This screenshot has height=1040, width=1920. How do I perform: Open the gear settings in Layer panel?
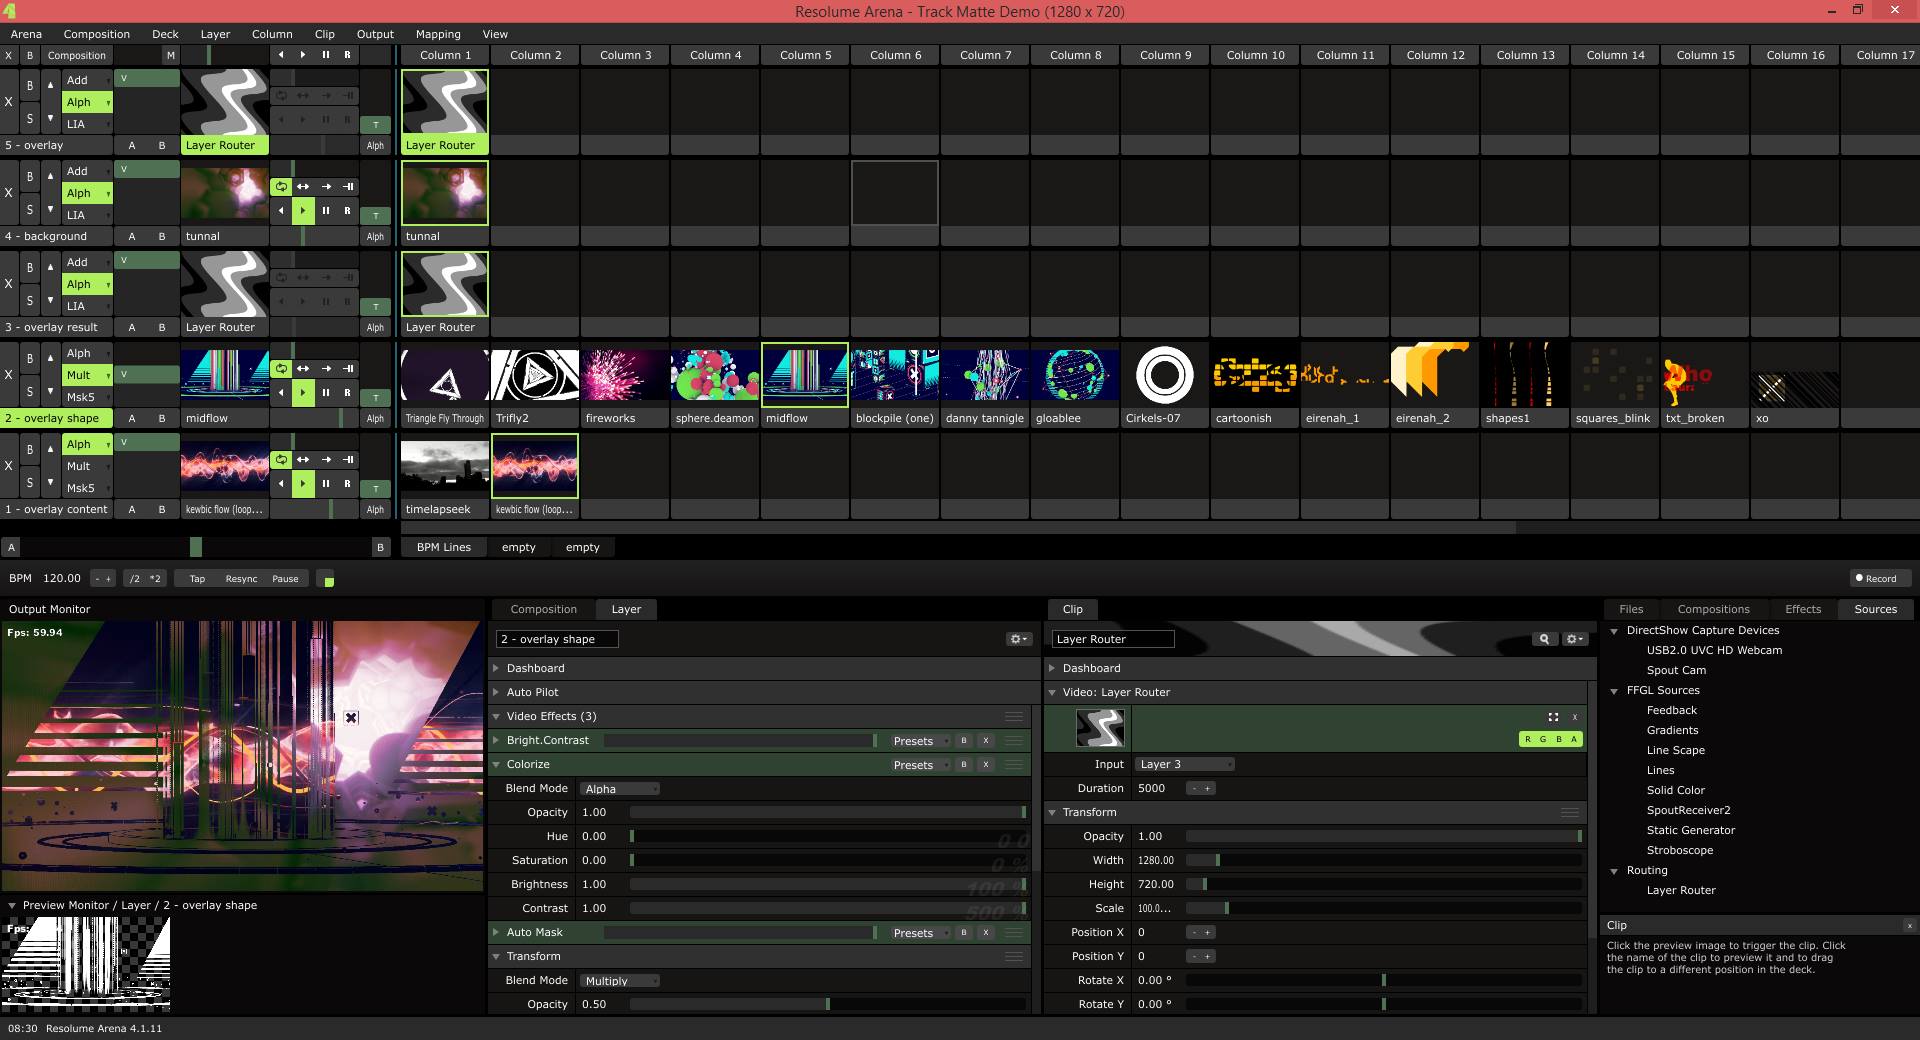click(x=1018, y=639)
